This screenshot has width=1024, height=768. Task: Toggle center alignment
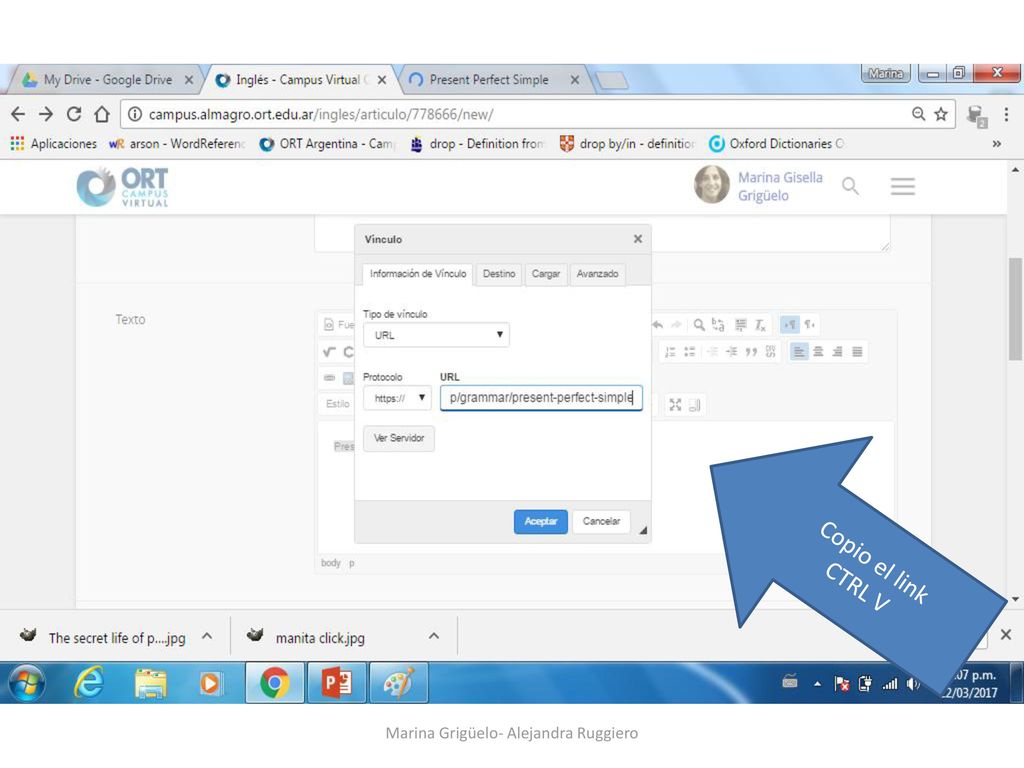818,352
